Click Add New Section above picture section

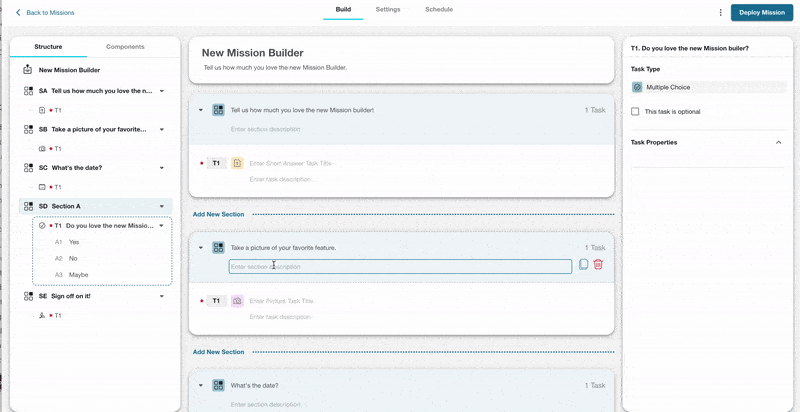(218, 215)
